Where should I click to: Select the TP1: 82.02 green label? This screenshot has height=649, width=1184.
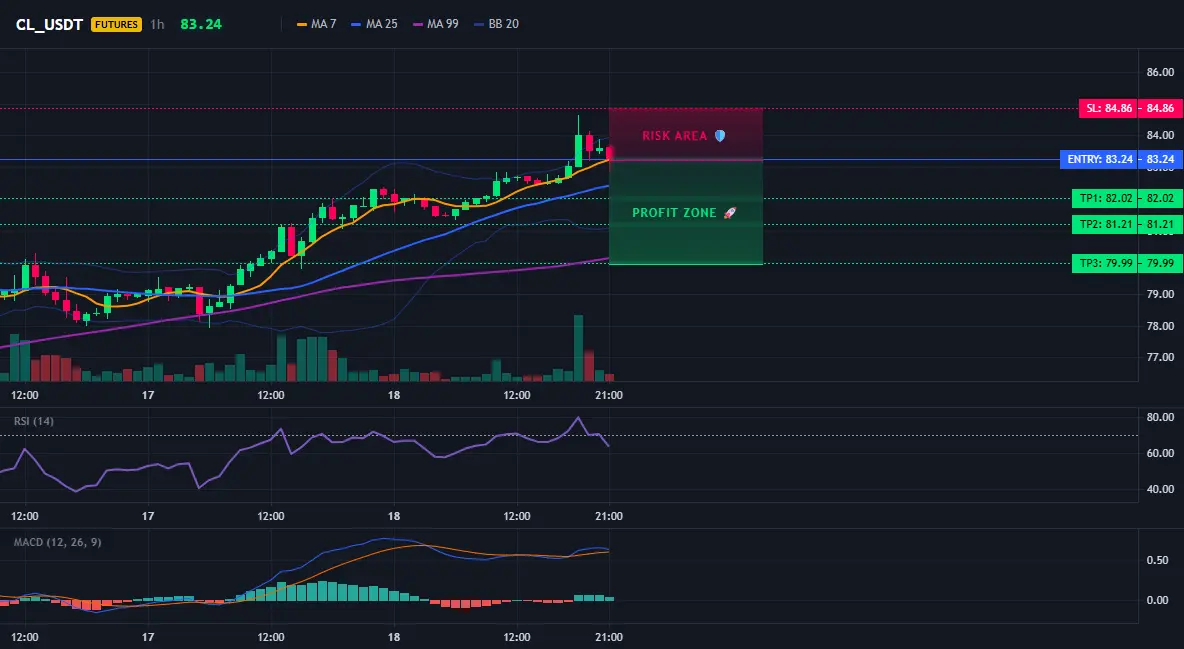point(1105,199)
